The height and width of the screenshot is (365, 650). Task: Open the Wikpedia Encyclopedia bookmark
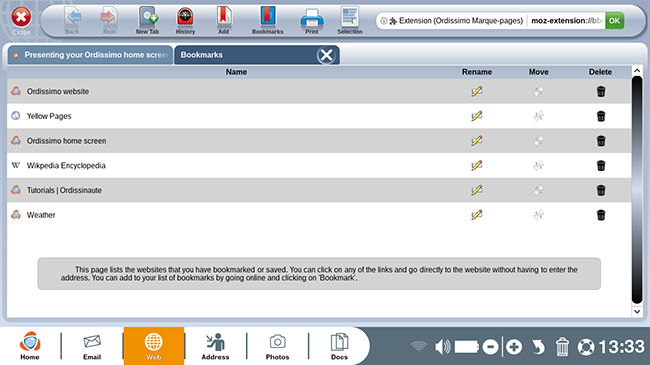click(66, 165)
